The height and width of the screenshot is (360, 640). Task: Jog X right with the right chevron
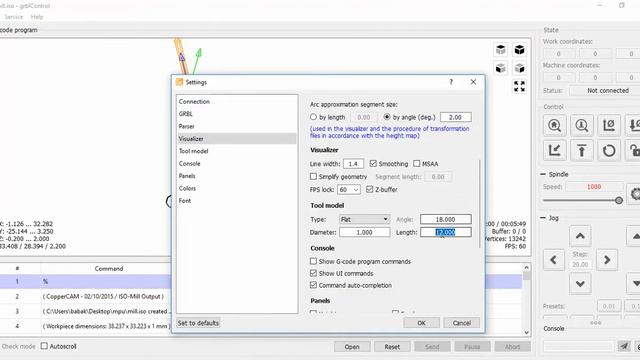coord(607,260)
